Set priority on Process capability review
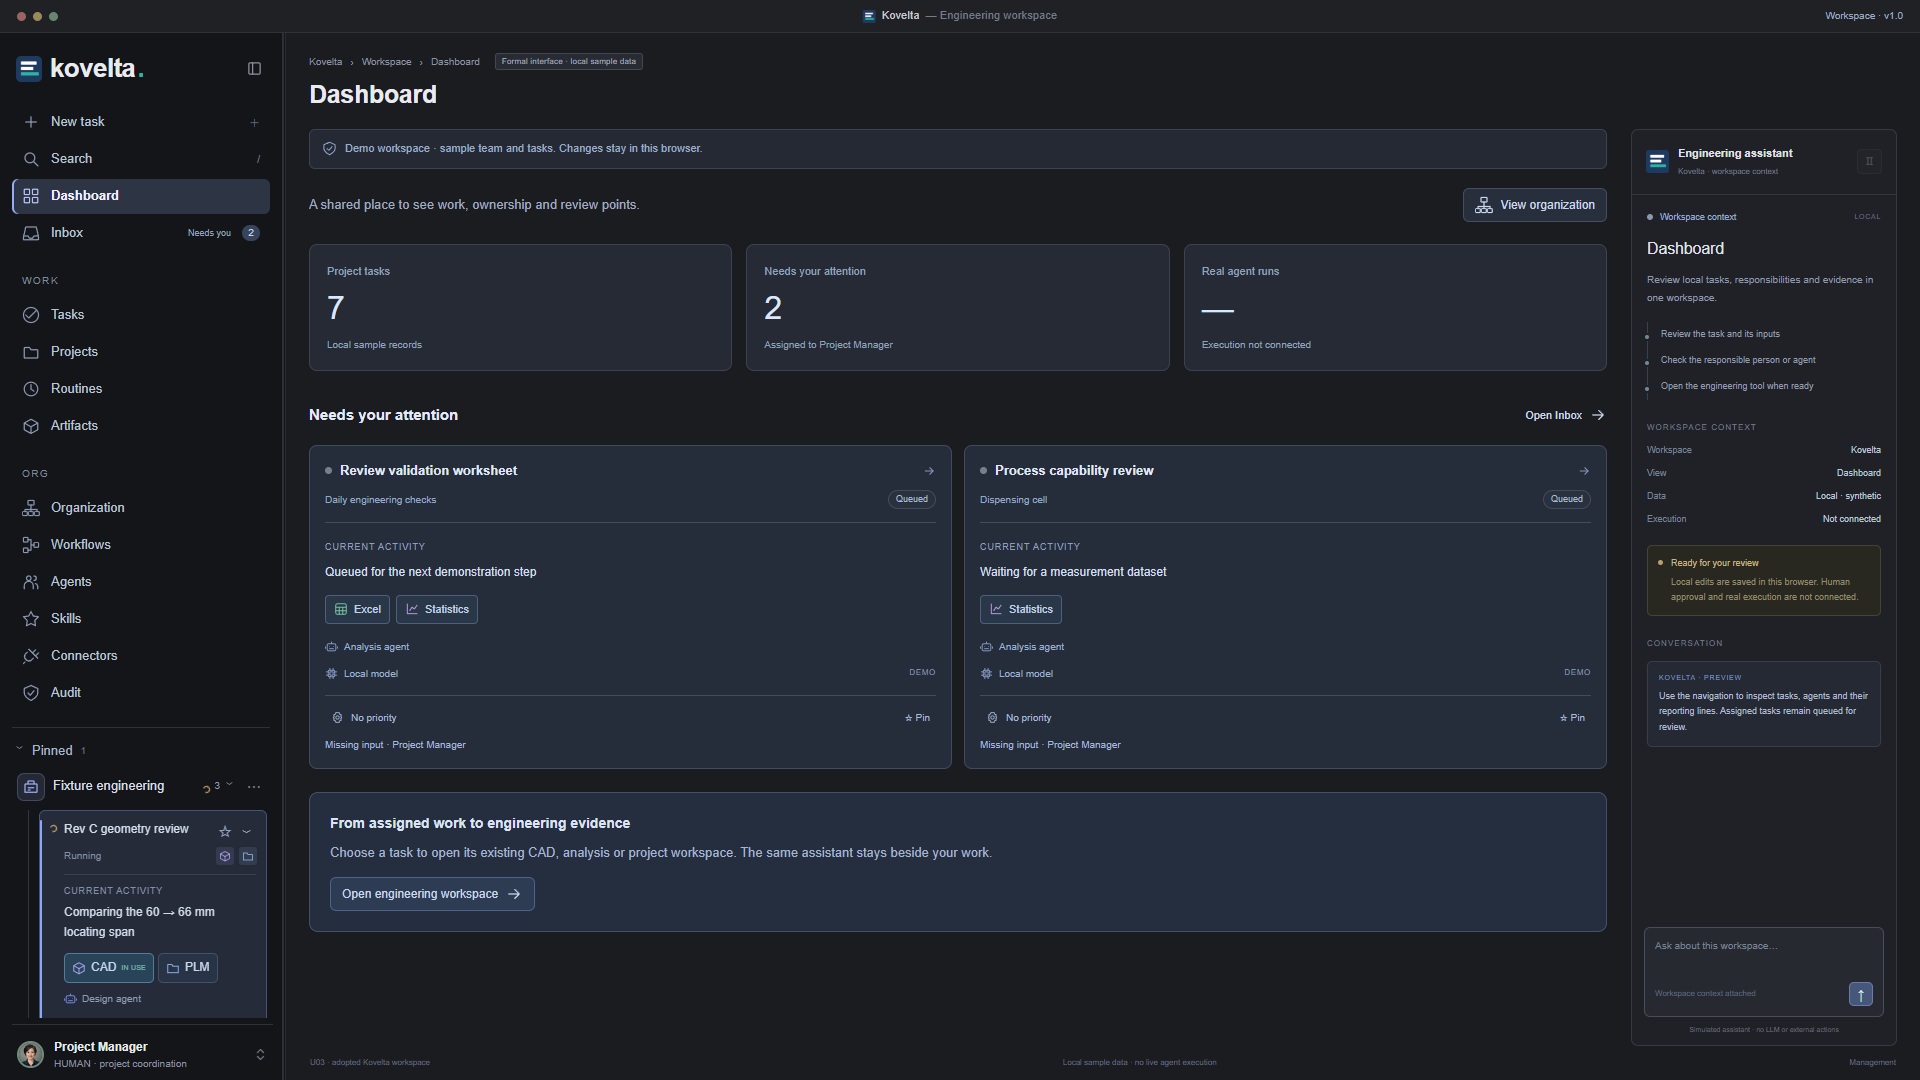Viewport: 1920px width, 1080px height. pyautogui.click(x=1019, y=718)
